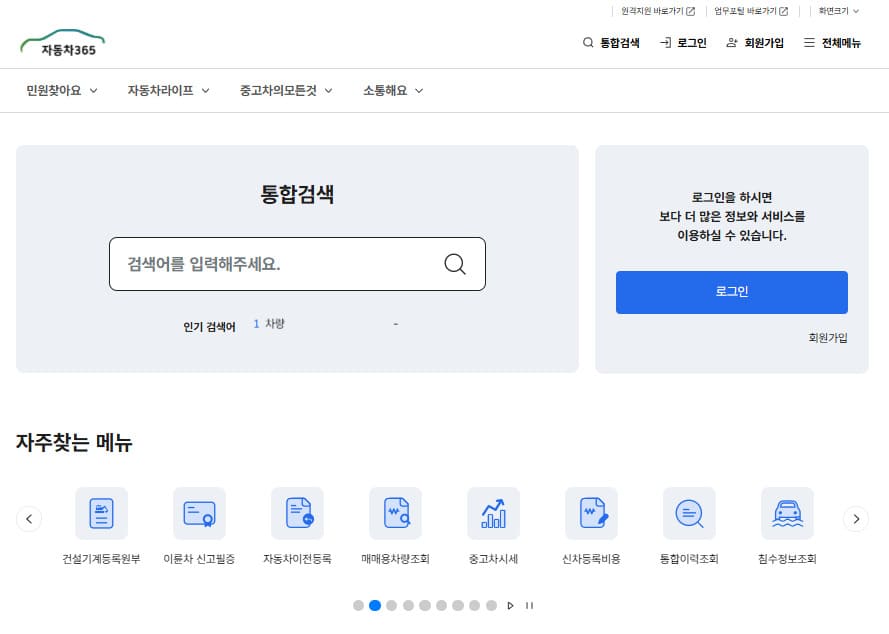Screen dimensions: 889x634
Task: Click the 통합이력조회 label
Action: click(689, 559)
